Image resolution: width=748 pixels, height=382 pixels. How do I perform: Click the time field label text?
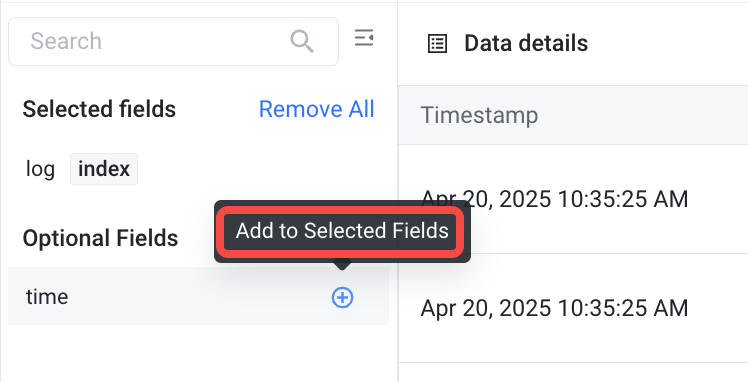point(47,297)
